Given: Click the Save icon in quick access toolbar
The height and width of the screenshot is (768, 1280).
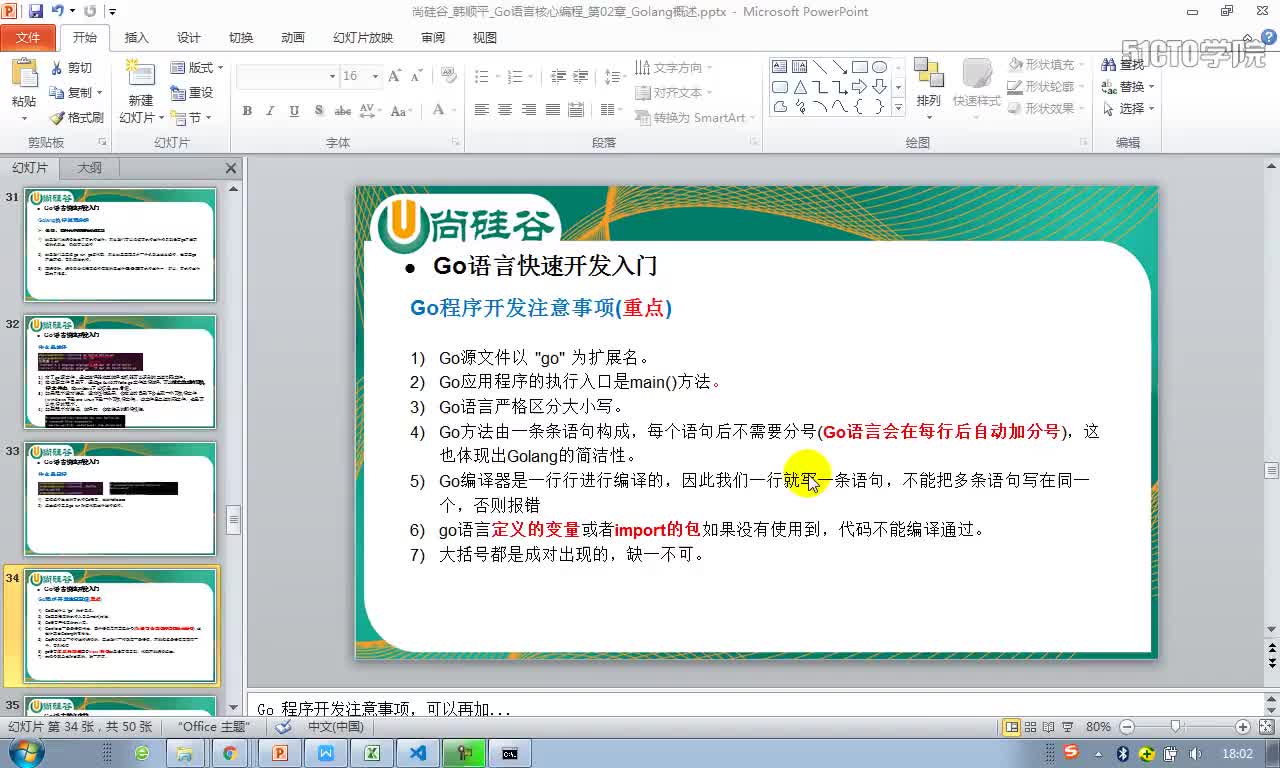Looking at the screenshot, I should pos(36,11).
